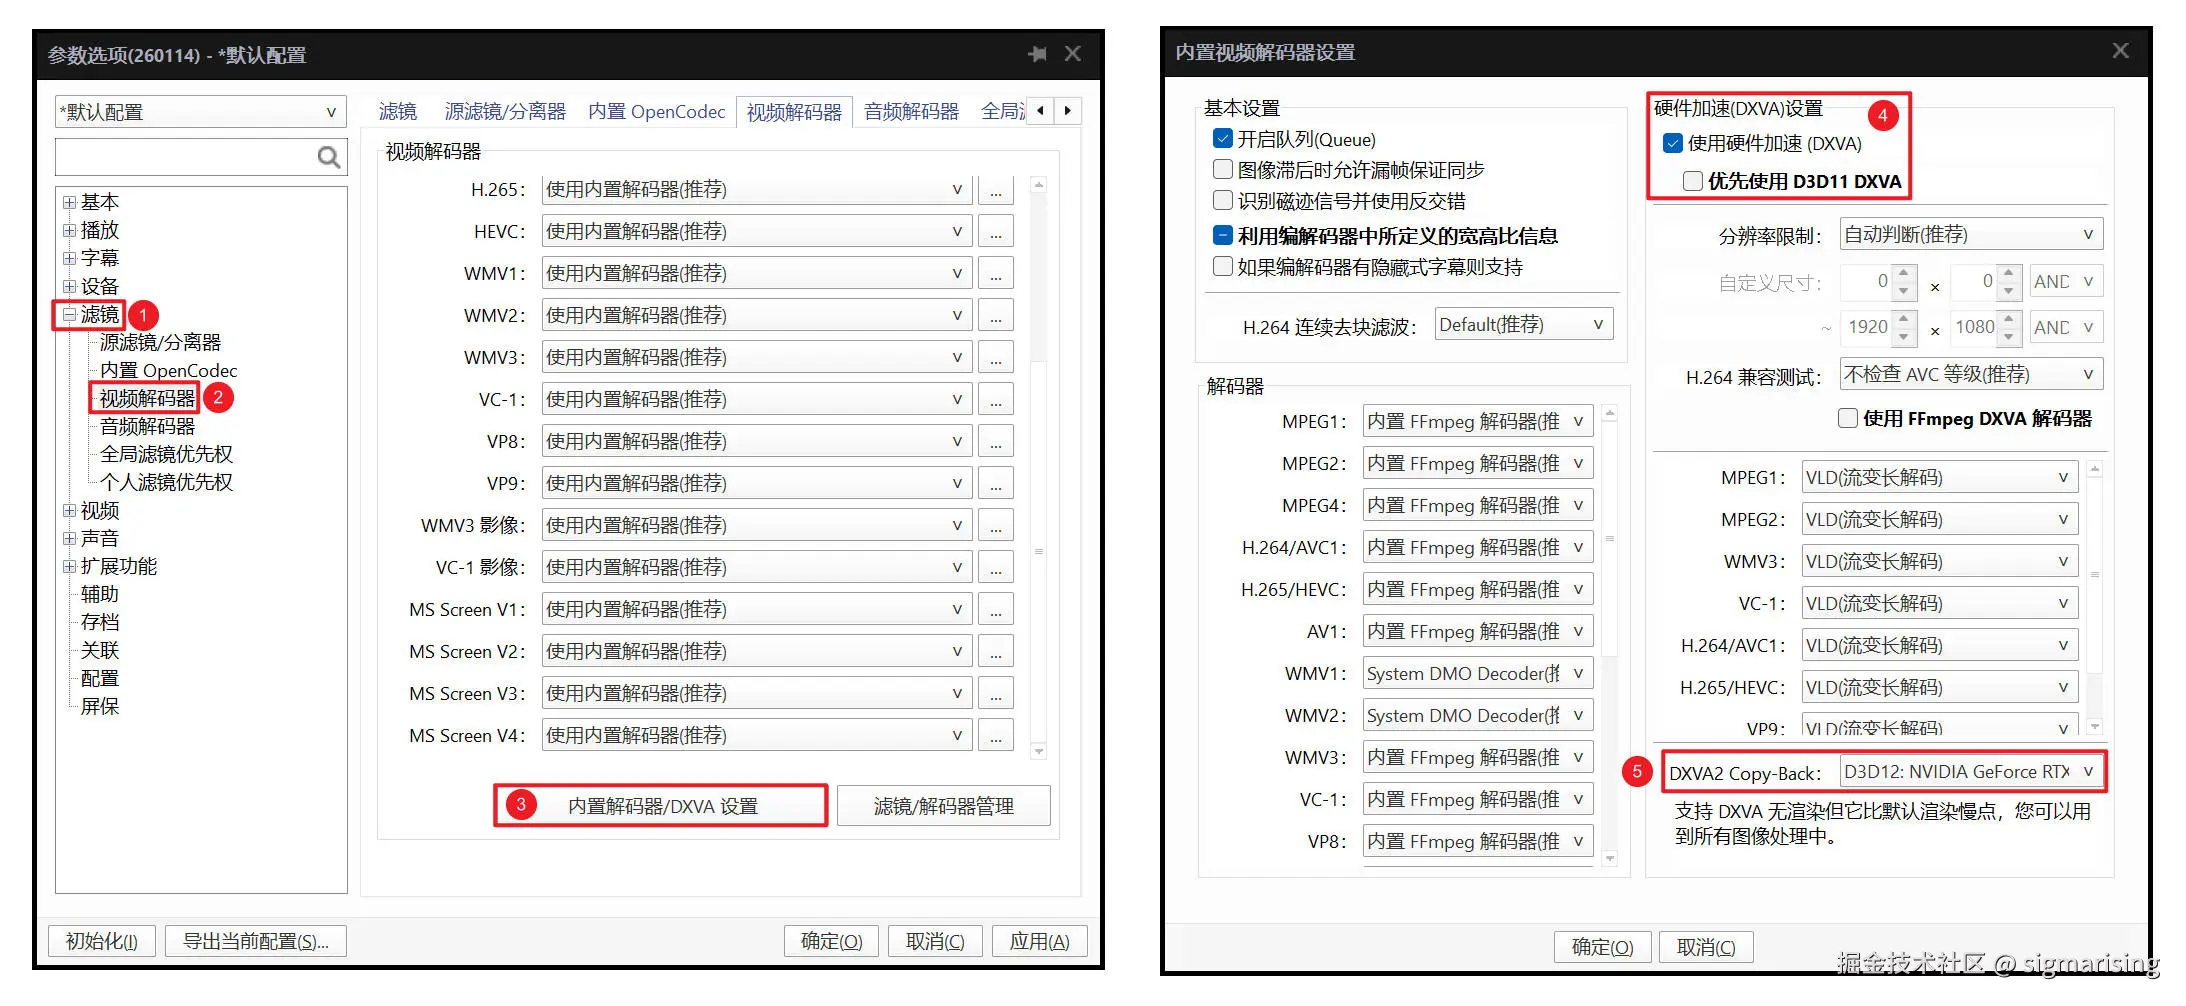Click the left tab-scroll arrow near 全局

click(1041, 111)
